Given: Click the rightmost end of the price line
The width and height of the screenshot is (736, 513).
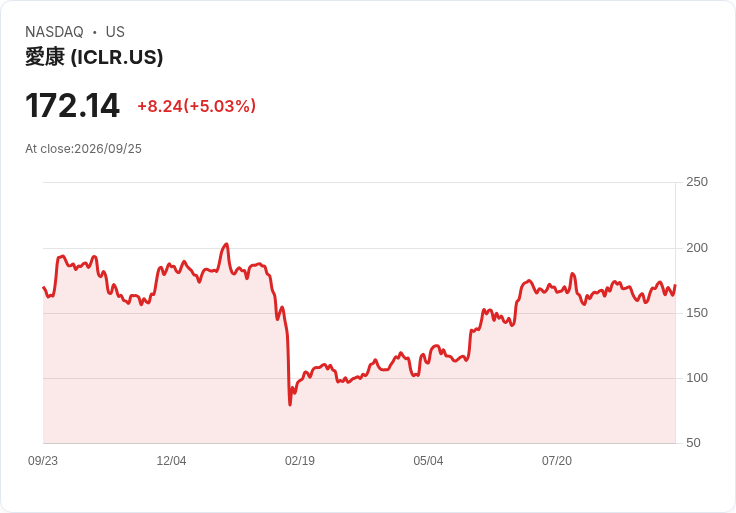Looking at the screenshot, I should (675, 285).
